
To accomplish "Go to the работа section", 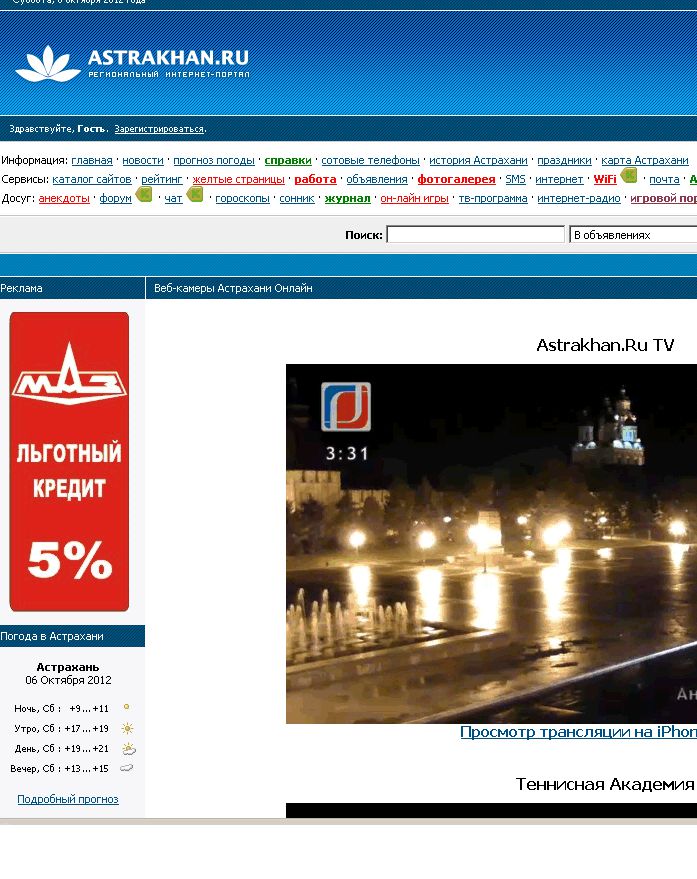I will point(315,179).
